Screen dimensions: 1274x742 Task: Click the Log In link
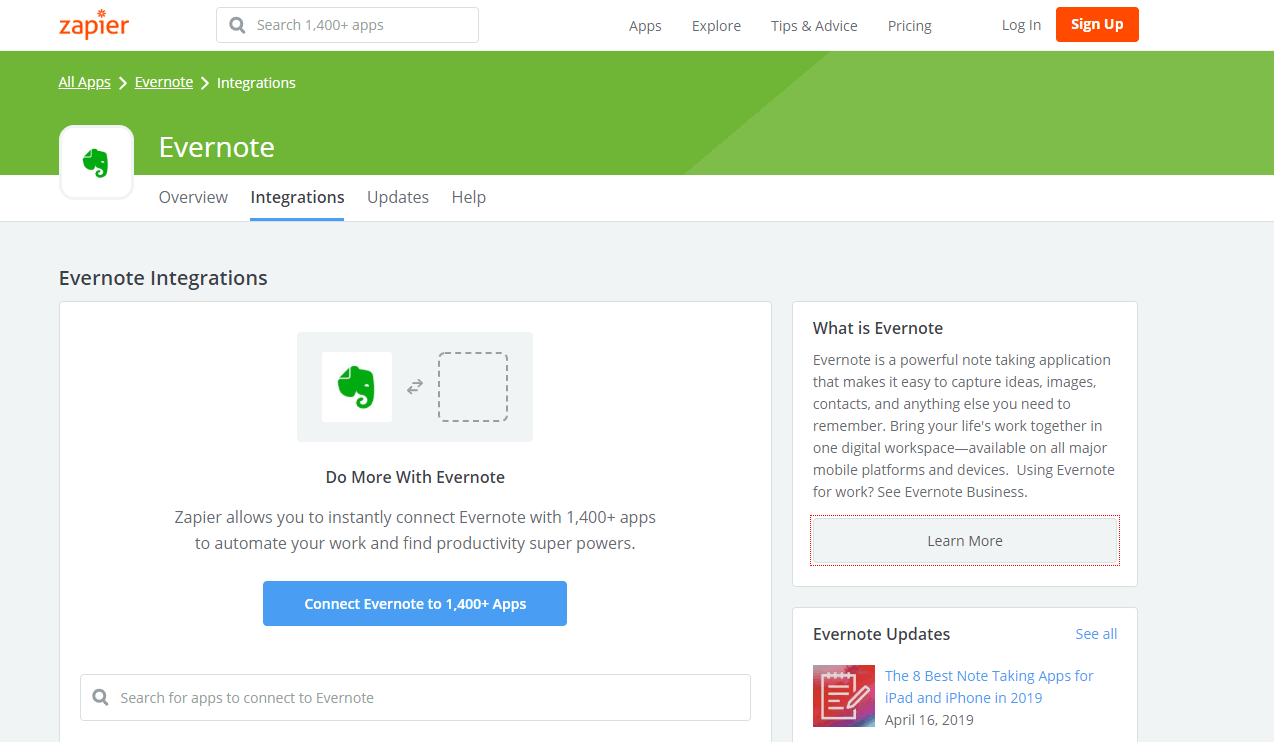pyautogui.click(x=1021, y=25)
